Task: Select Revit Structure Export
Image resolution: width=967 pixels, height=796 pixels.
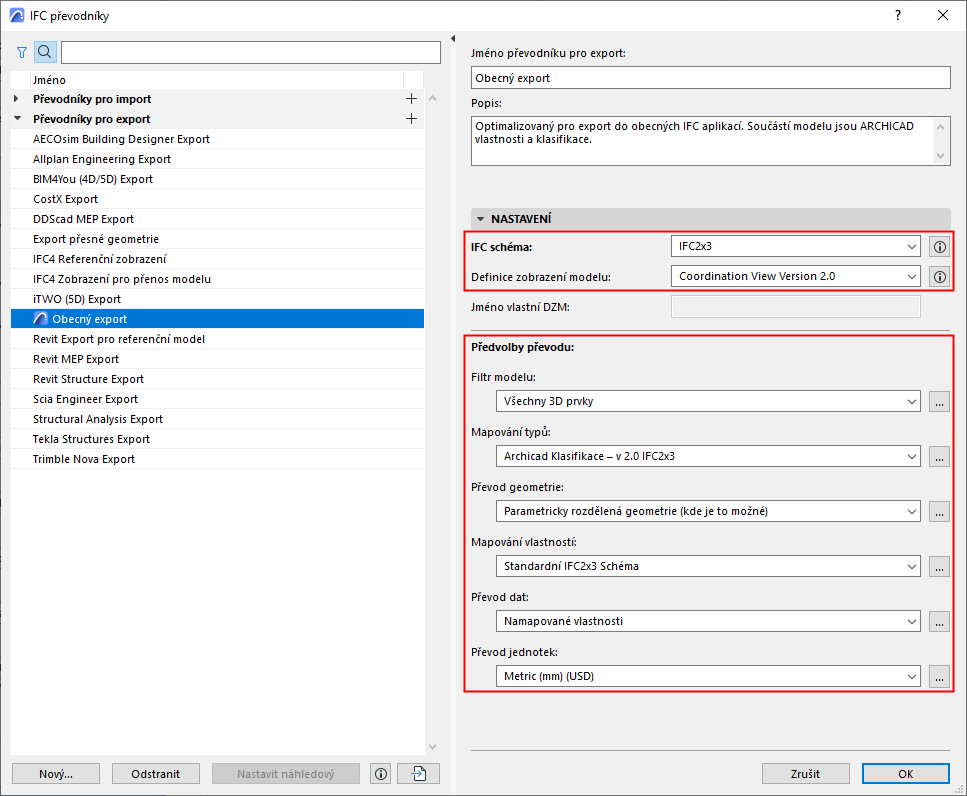Action: click(218, 379)
